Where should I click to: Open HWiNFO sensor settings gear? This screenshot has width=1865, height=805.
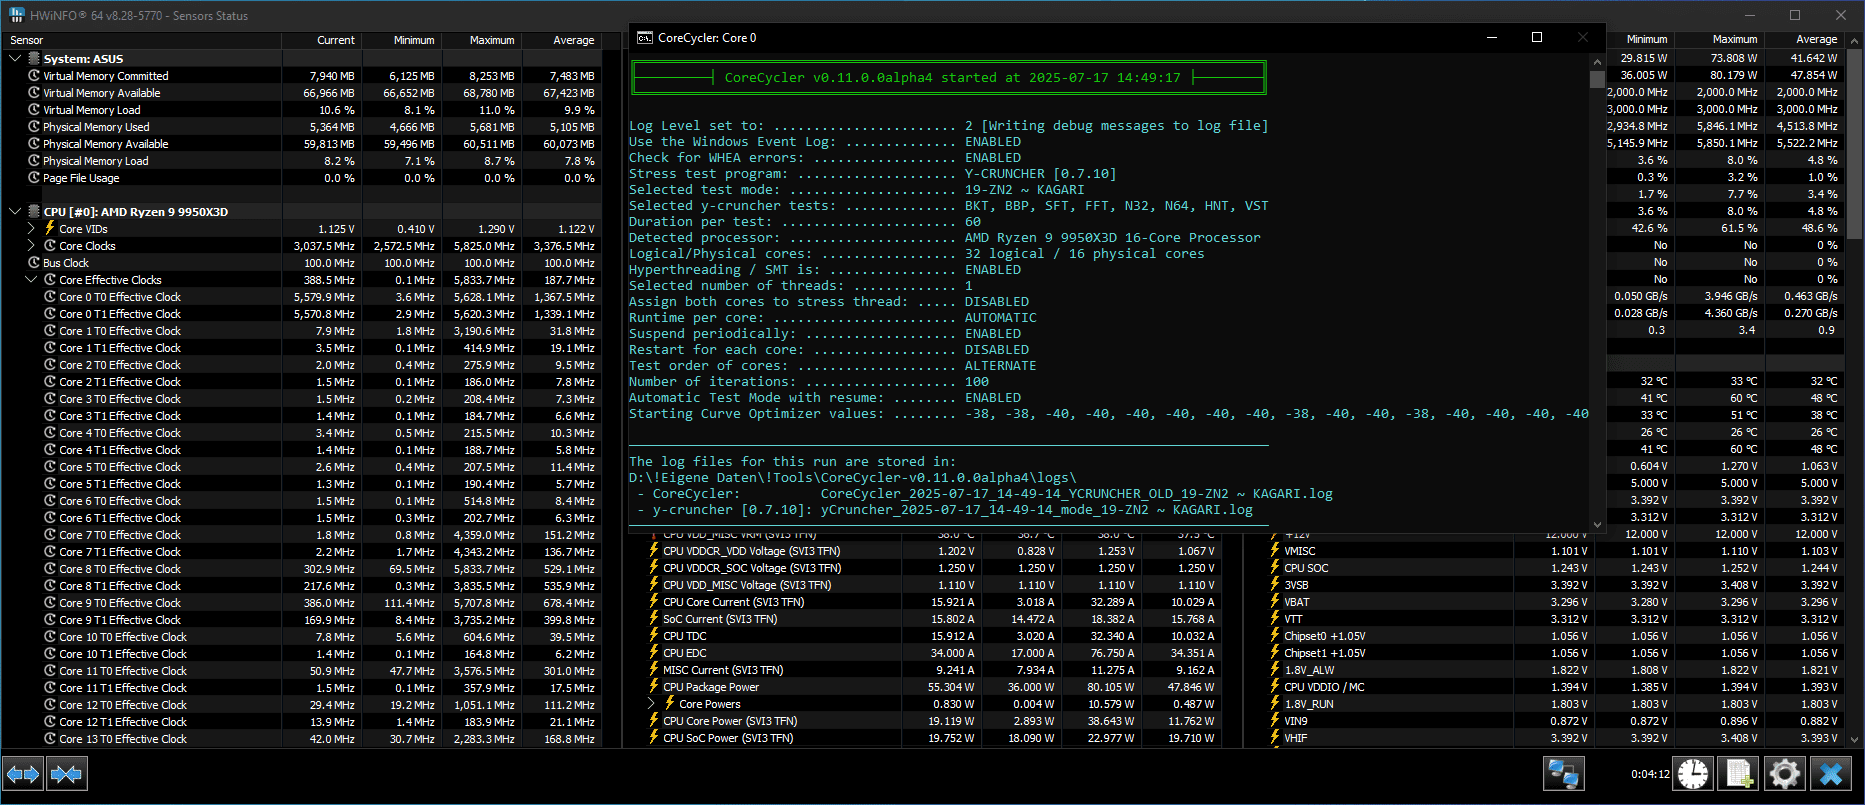(x=1784, y=774)
